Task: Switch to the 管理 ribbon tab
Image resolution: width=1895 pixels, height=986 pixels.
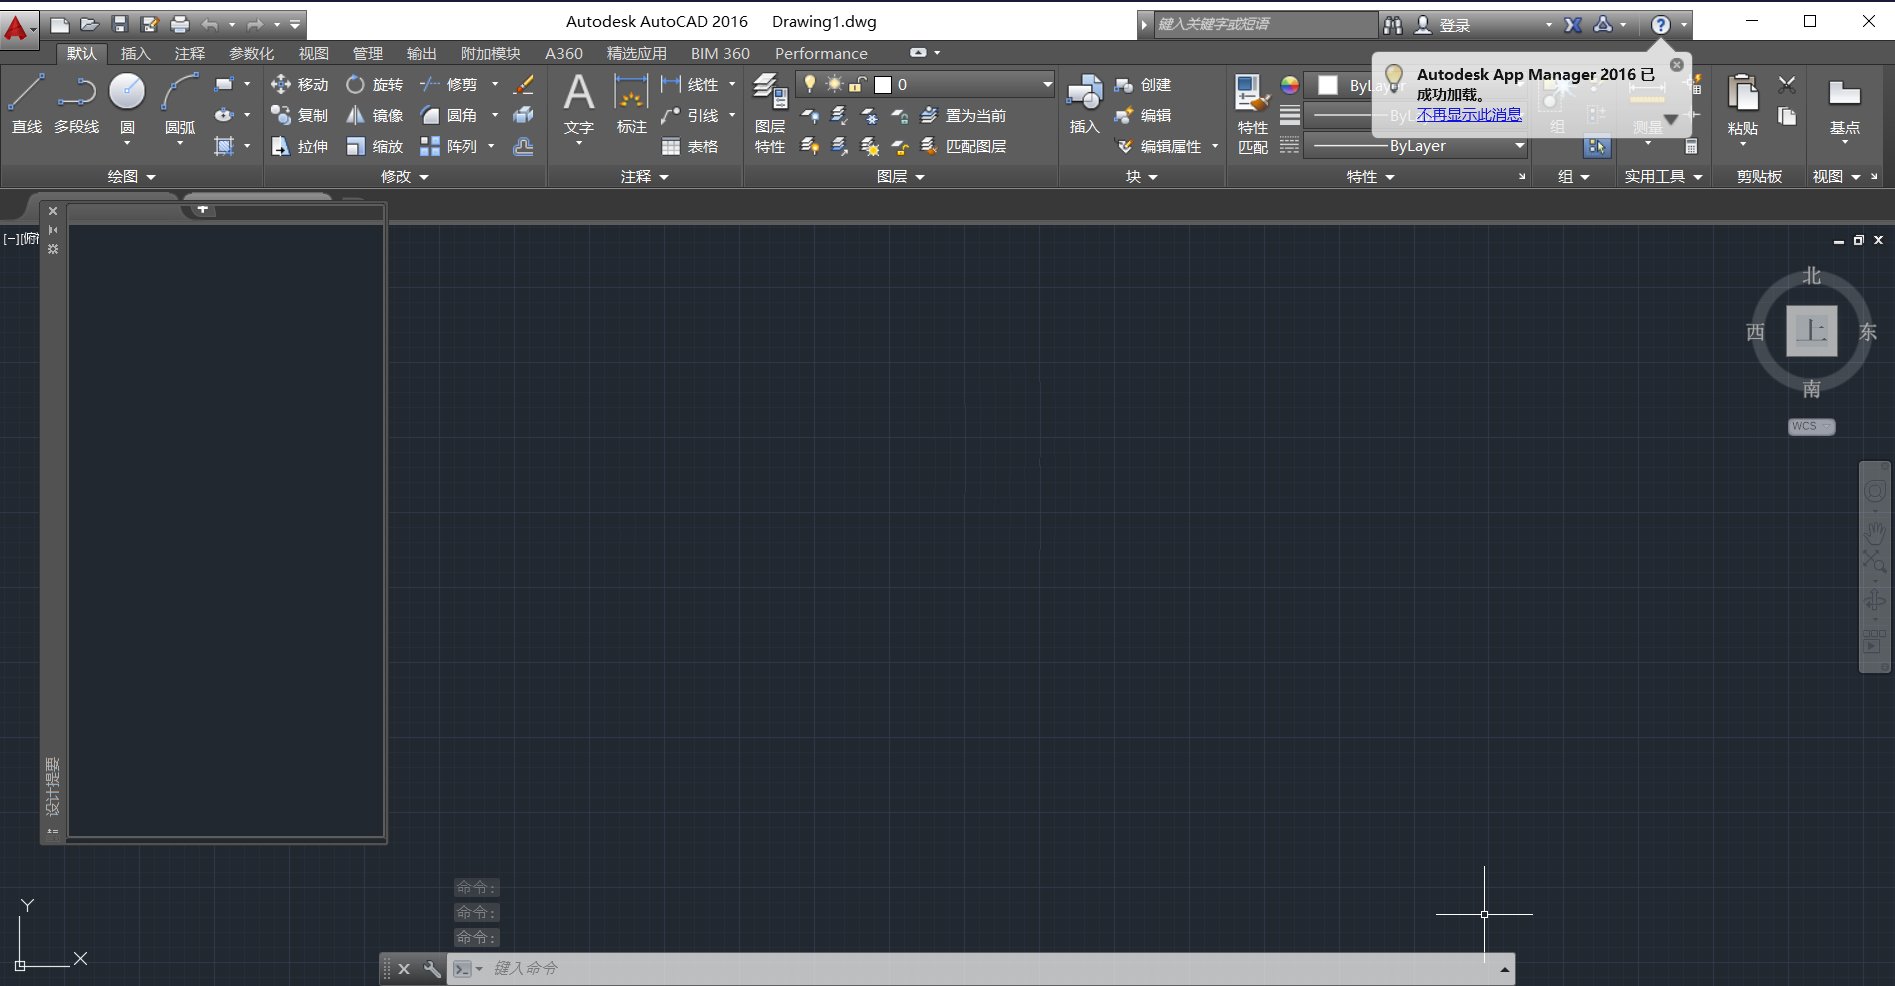Action: [x=367, y=53]
